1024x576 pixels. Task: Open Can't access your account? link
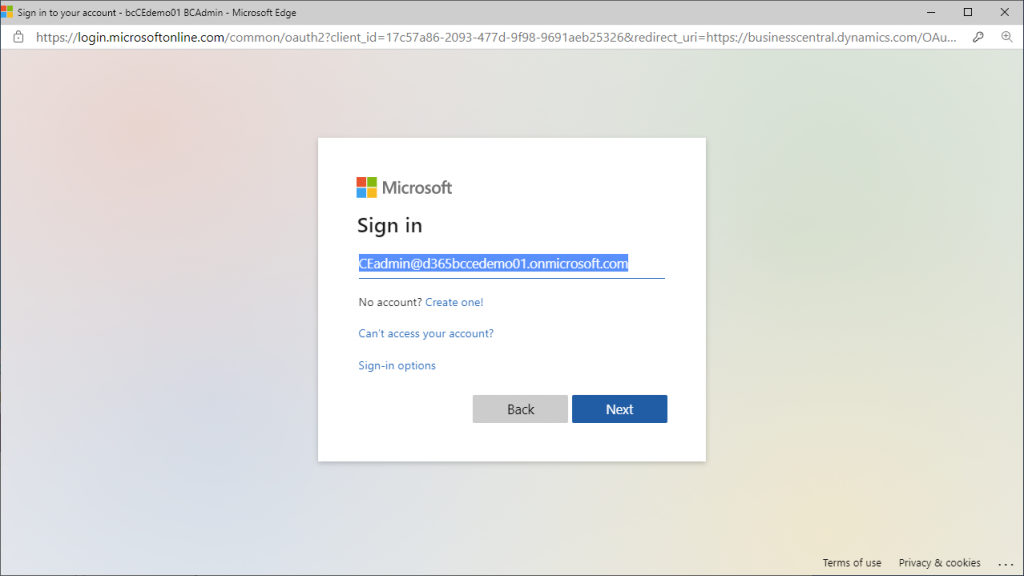426,333
